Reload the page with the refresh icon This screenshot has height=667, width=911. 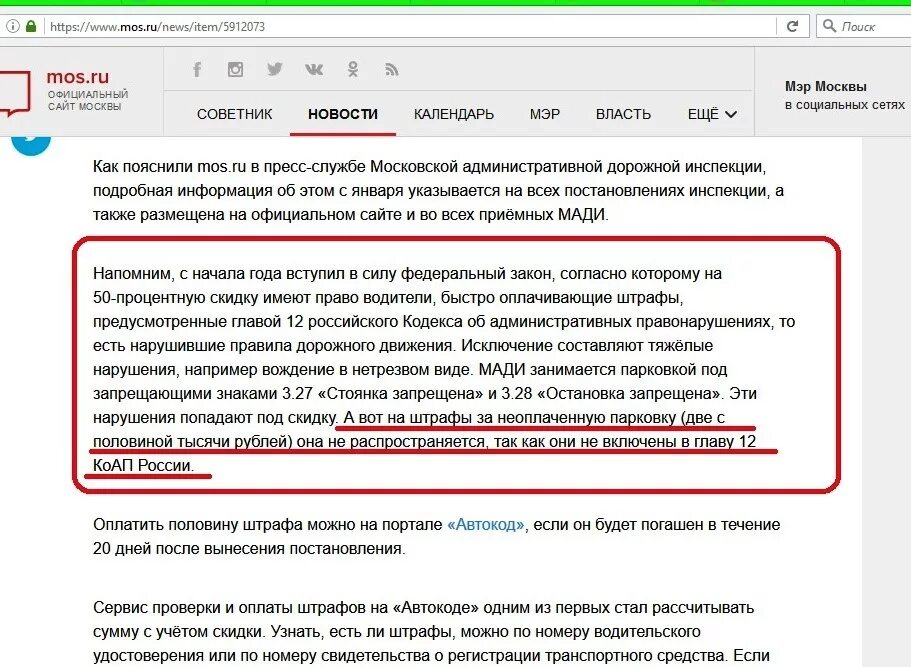pyautogui.click(x=792, y=26)
